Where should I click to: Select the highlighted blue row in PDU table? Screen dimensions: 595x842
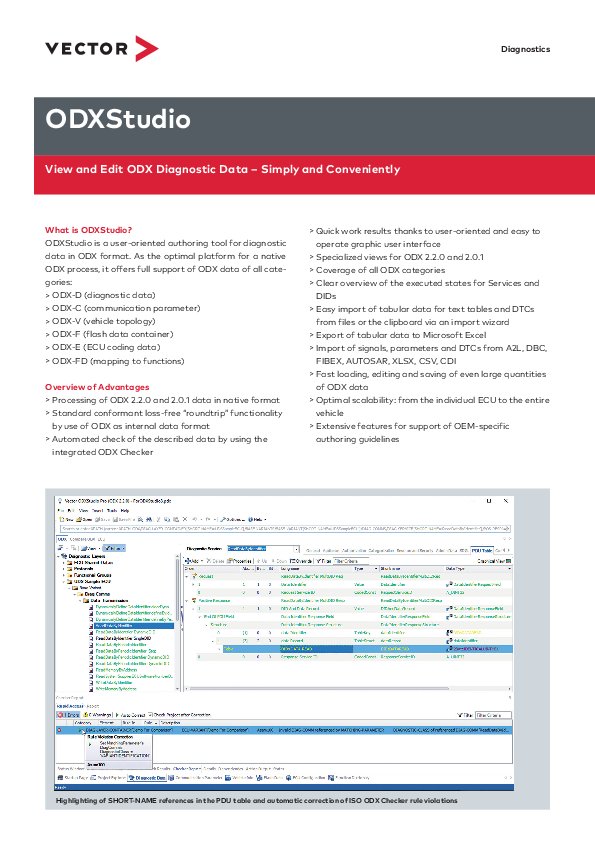point(367,649)
